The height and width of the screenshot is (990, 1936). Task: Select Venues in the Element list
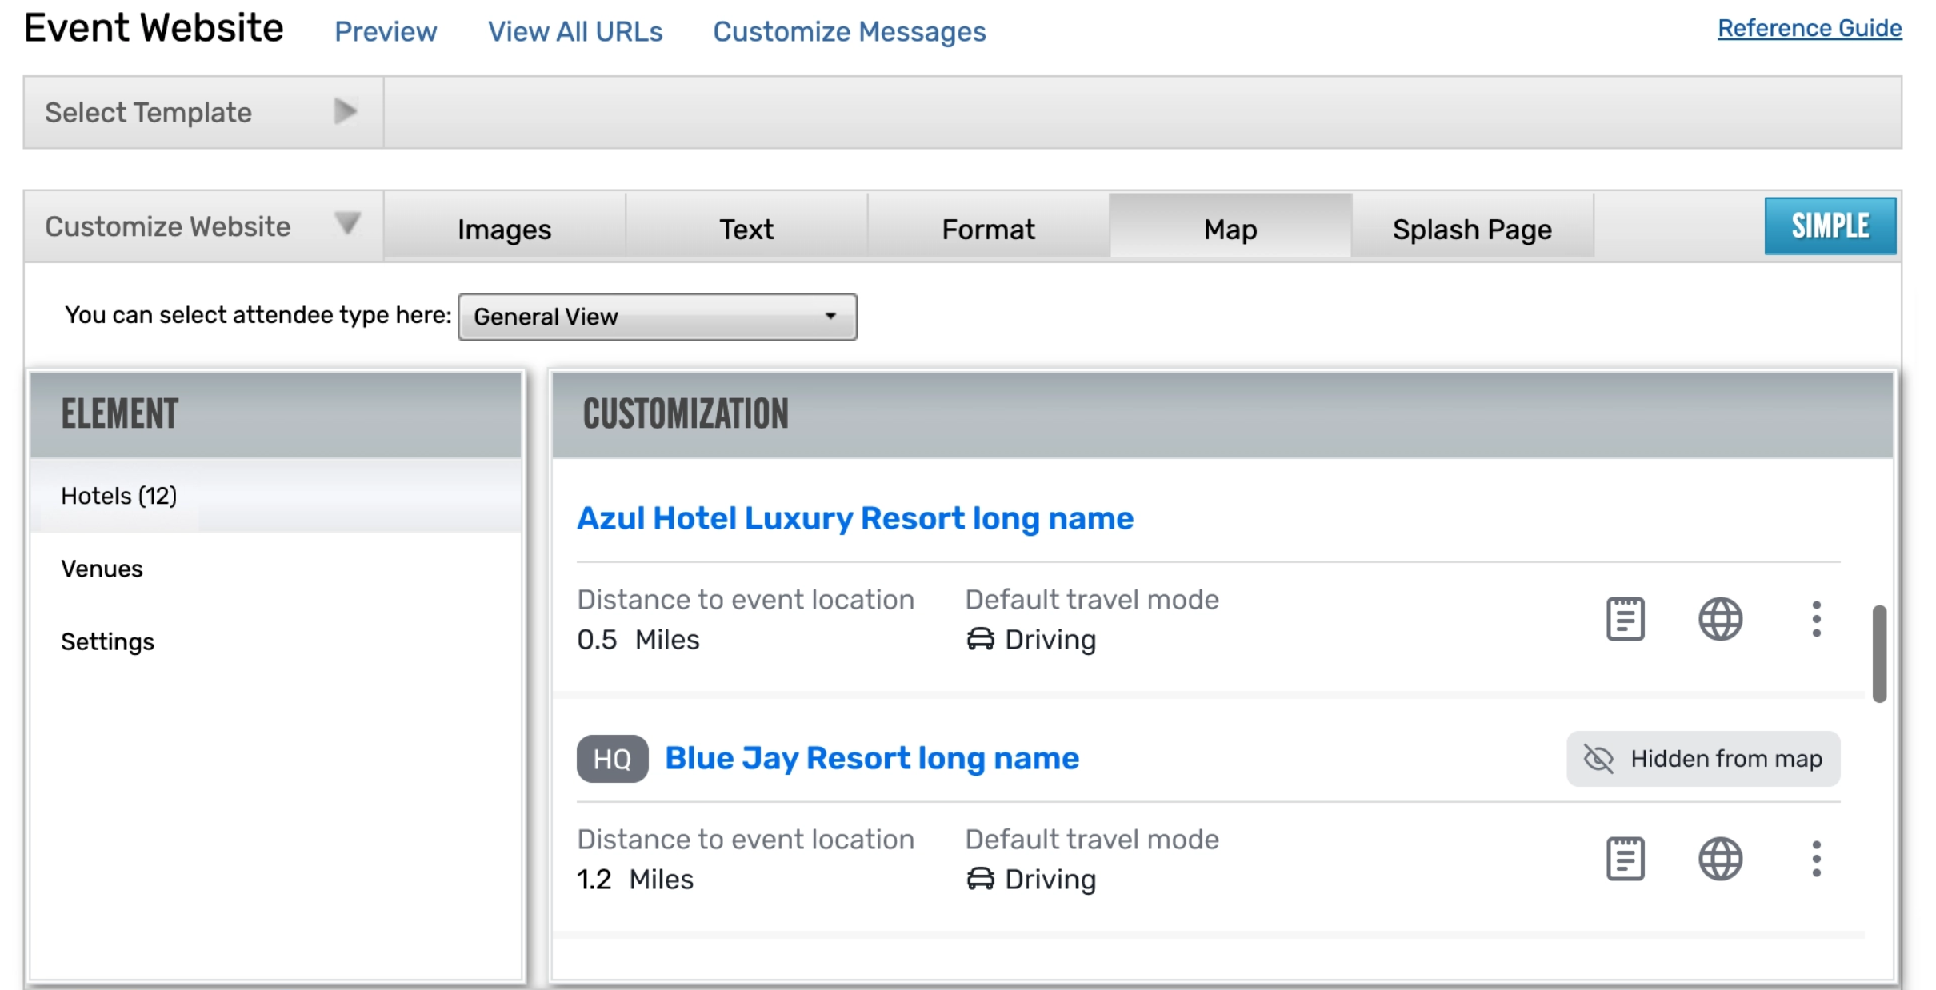tap(102, 569)
